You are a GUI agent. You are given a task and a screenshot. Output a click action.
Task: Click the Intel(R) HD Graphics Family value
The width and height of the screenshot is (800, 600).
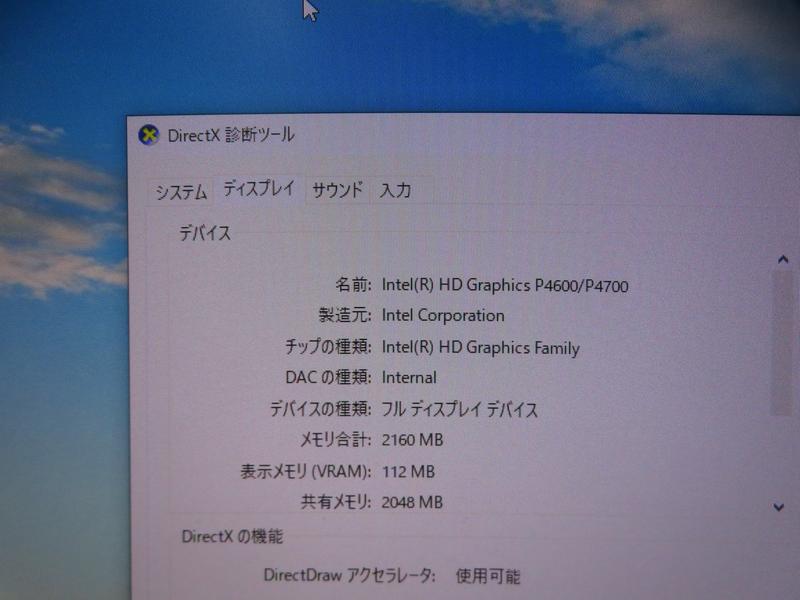tap(481, 348)
